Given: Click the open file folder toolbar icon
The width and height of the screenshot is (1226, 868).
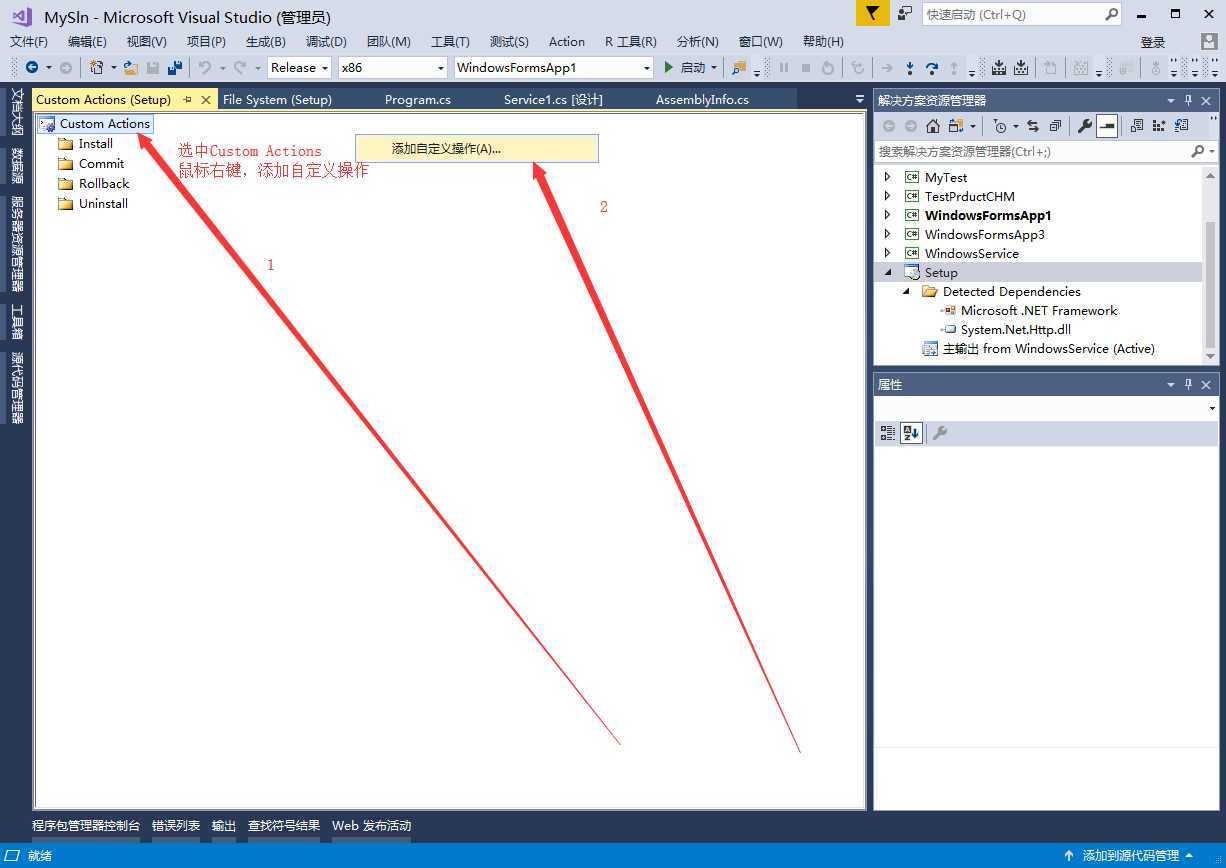Looking at the screenshot, I should (x=131, y=68).
